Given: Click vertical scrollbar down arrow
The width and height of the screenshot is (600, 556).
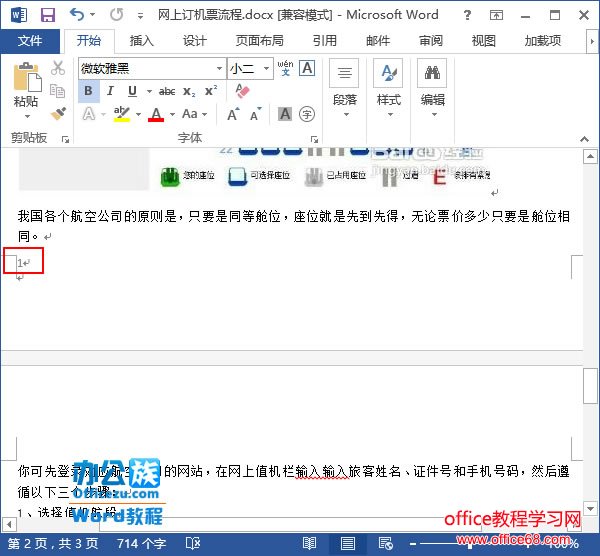Looking at the screenshot, I should (590, 509).
